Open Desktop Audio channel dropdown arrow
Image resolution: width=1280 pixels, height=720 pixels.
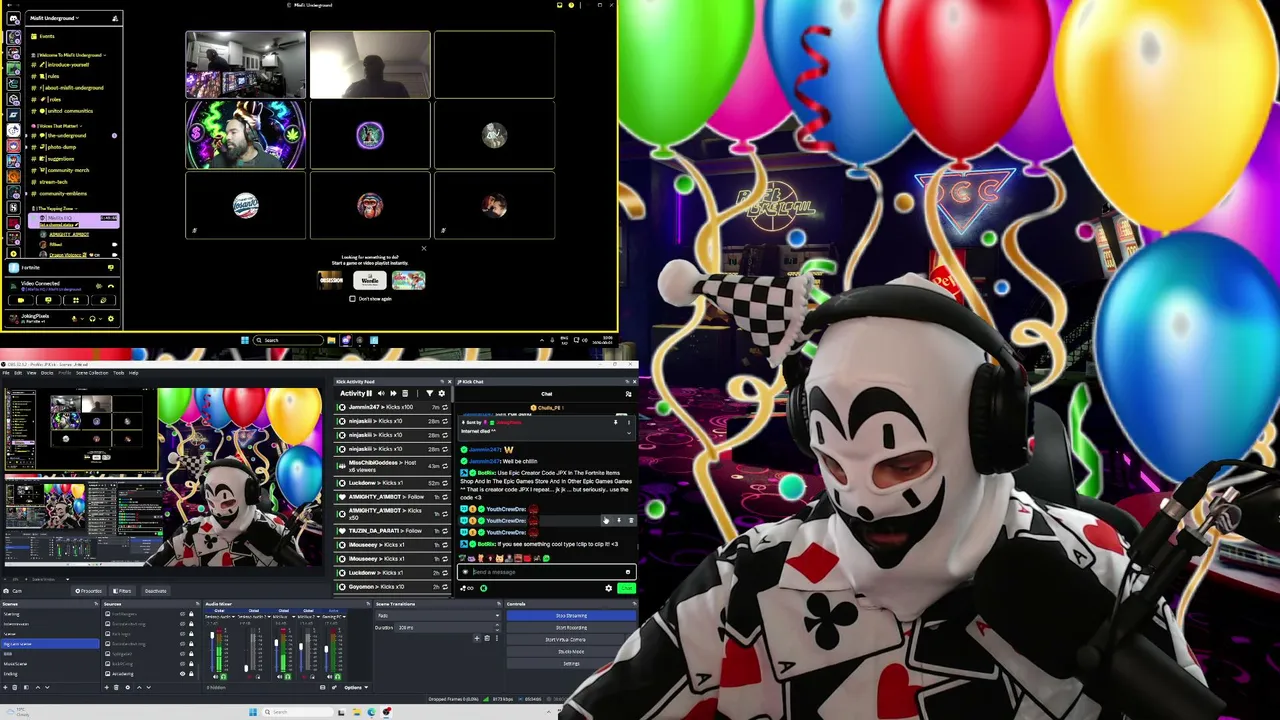pos(233,617)
